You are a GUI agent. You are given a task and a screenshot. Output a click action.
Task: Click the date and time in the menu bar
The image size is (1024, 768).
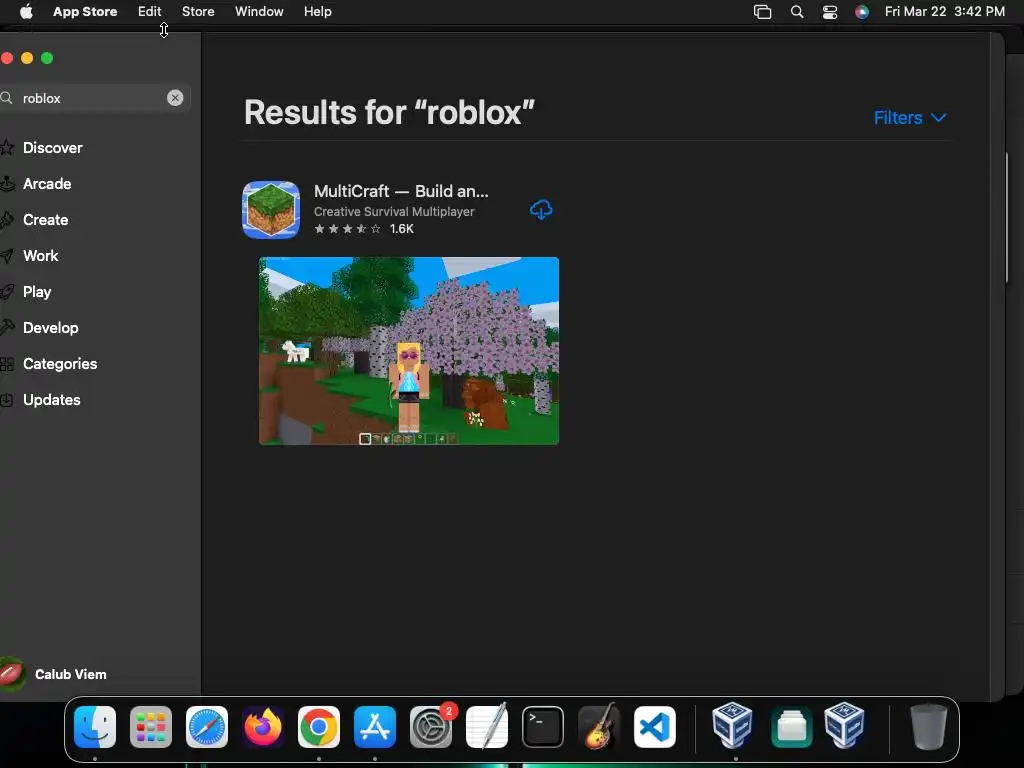click(x=944, y=12)
